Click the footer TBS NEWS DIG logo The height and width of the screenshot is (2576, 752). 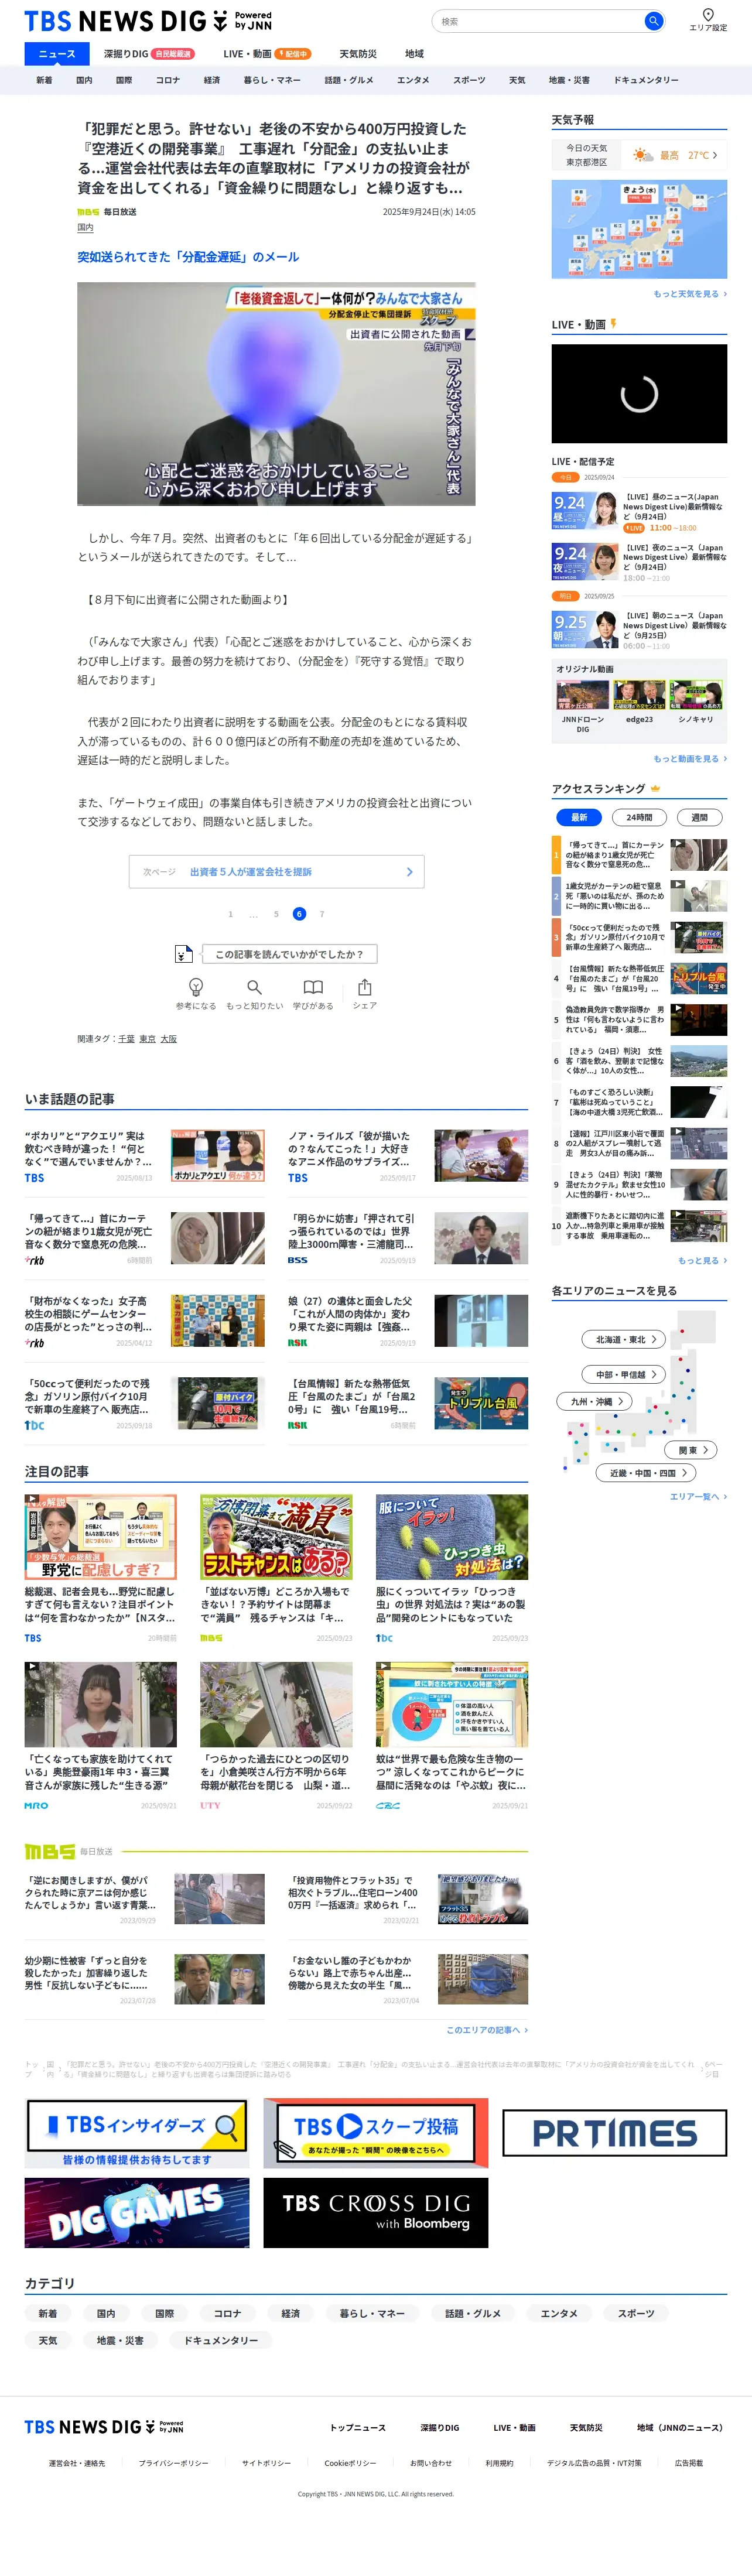pos(104,2427)
